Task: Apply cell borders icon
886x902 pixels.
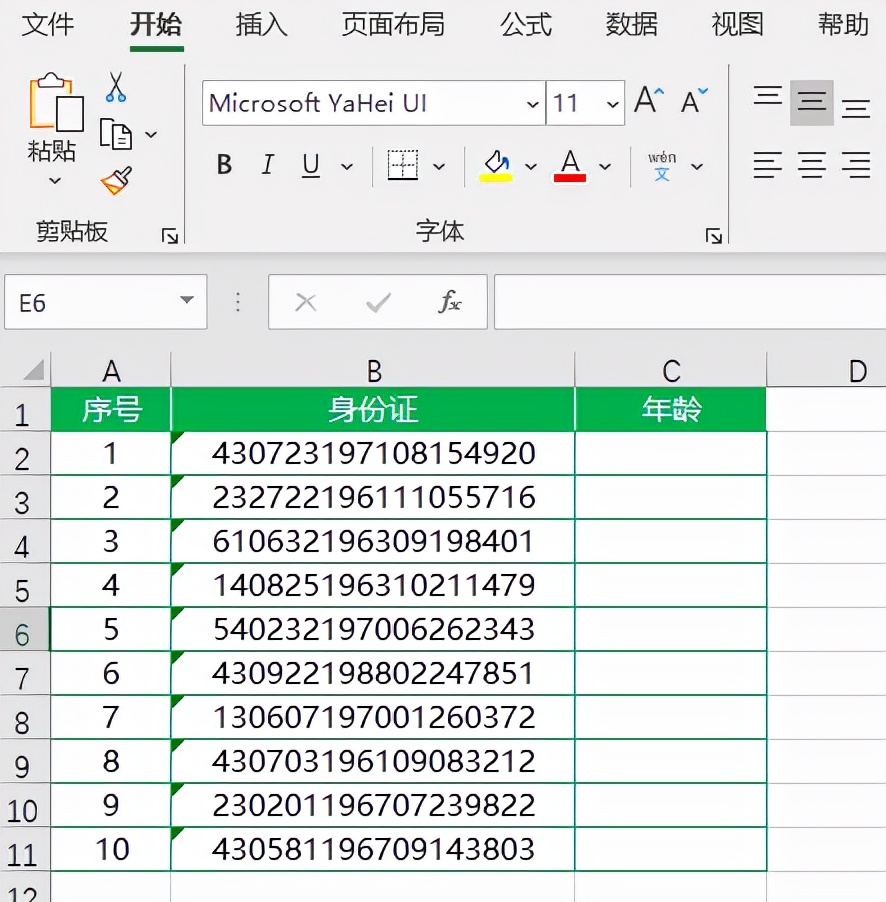Action: click(403, 166)
